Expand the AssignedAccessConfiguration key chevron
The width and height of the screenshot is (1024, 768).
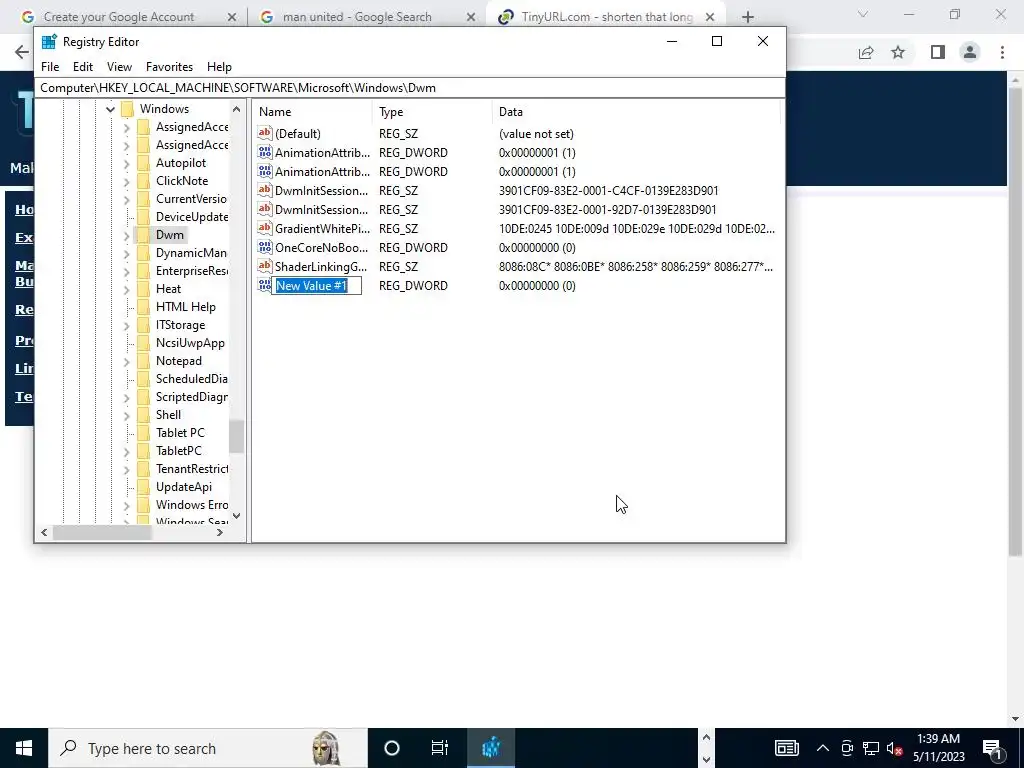126,145
